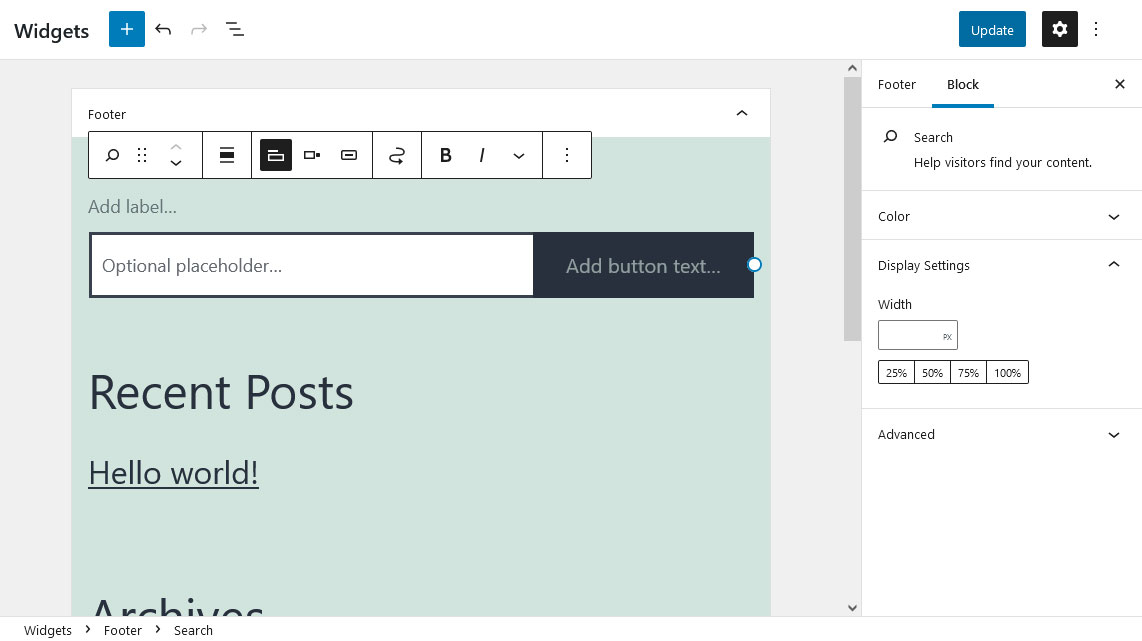
Task: Open Search in the breadcrumb bar
Action: tap(193, 630)
